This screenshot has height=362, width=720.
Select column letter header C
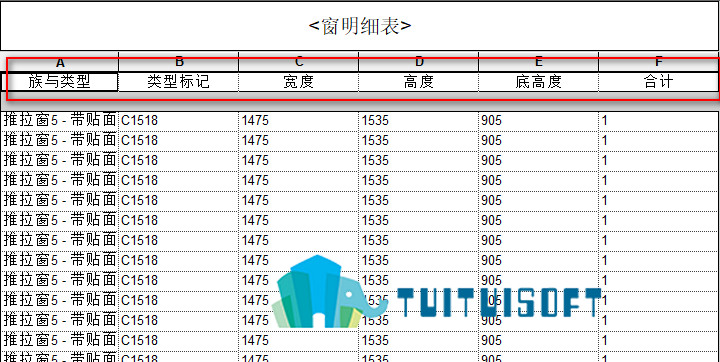coord(298,62)
